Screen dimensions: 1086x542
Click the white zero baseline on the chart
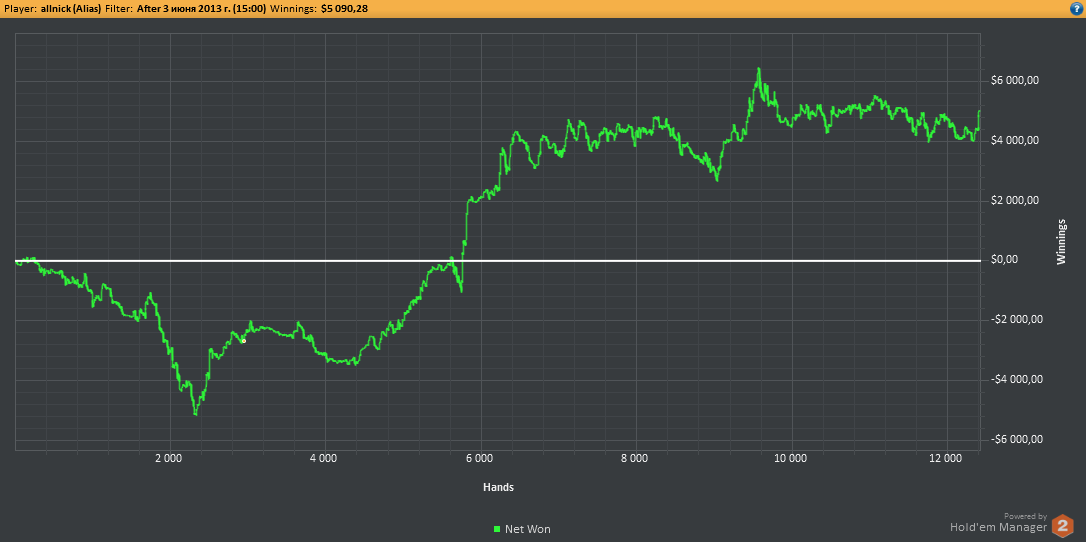600,261
